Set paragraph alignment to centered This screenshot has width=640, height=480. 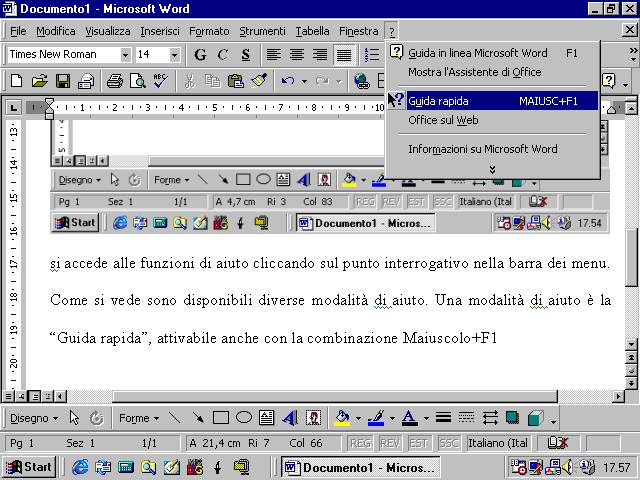pyautogui.click(x=297, y=55)
